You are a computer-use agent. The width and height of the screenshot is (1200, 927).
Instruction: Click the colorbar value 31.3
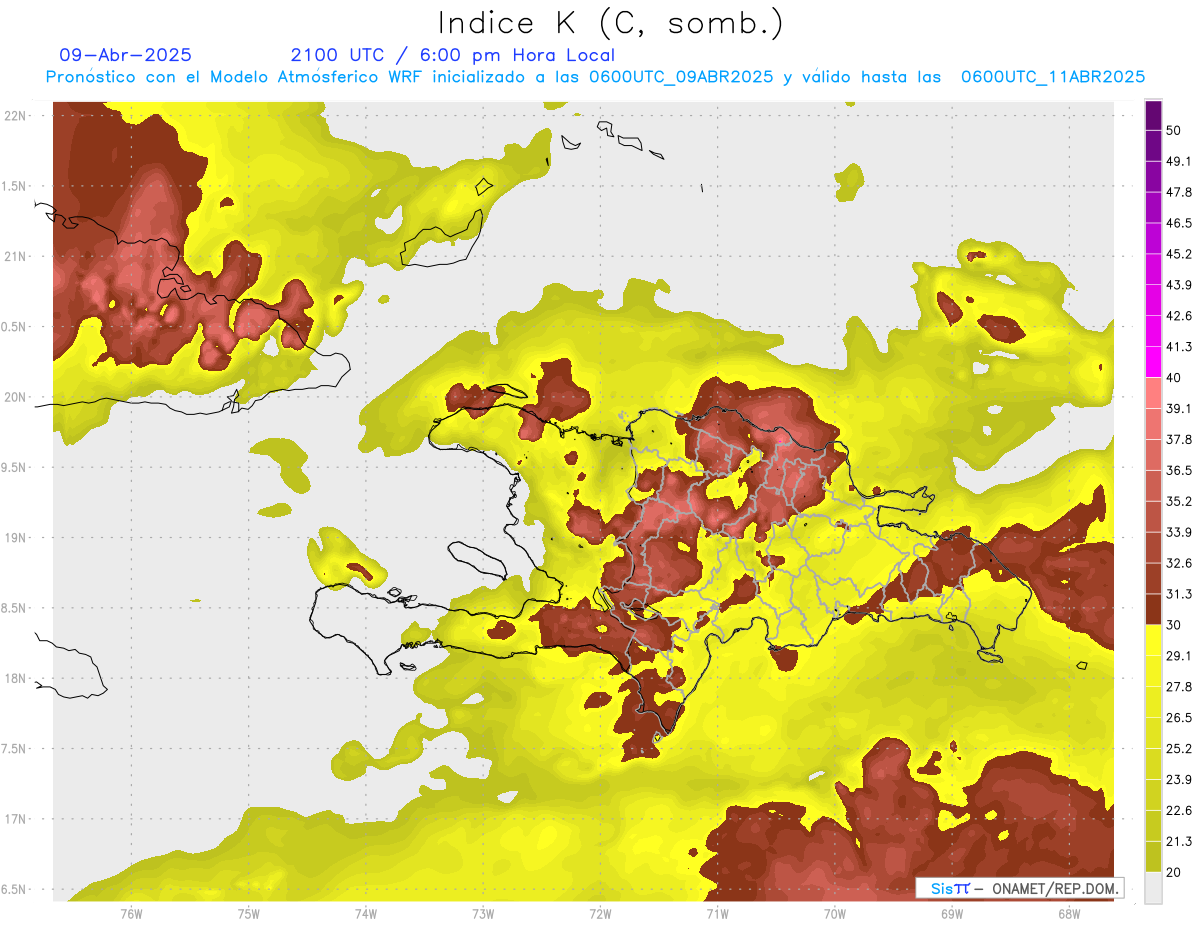1179,594
